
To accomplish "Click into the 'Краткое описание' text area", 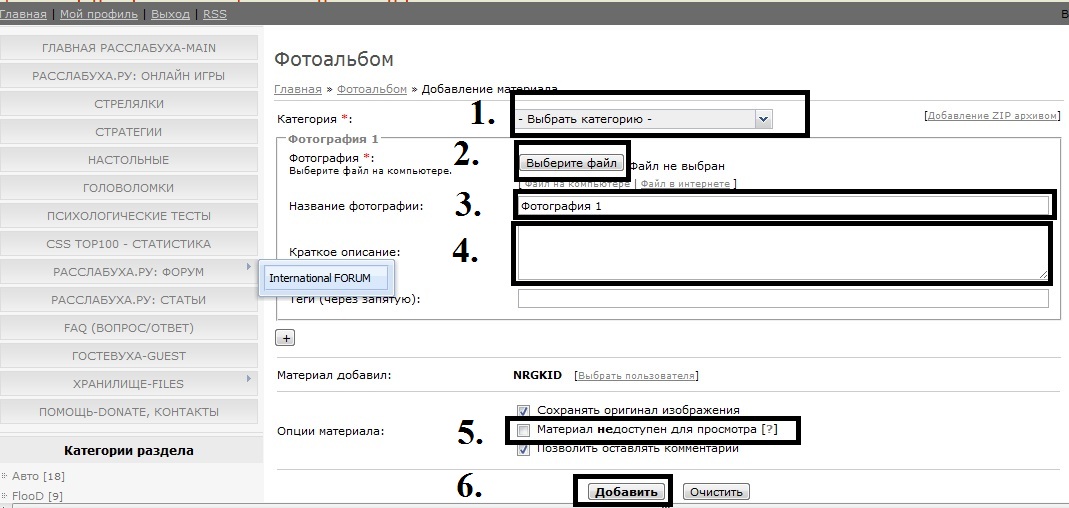I will coord(783,253).
